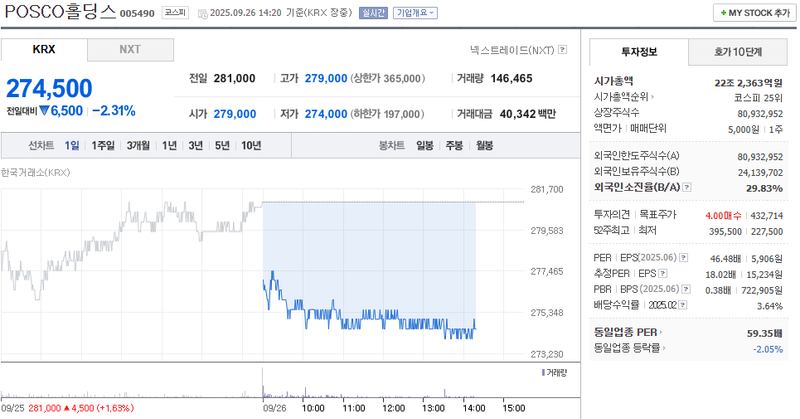800x419 pixels.
Task: Add stock with MY STOCK 추가 button
Action: (x=755, y=13)
